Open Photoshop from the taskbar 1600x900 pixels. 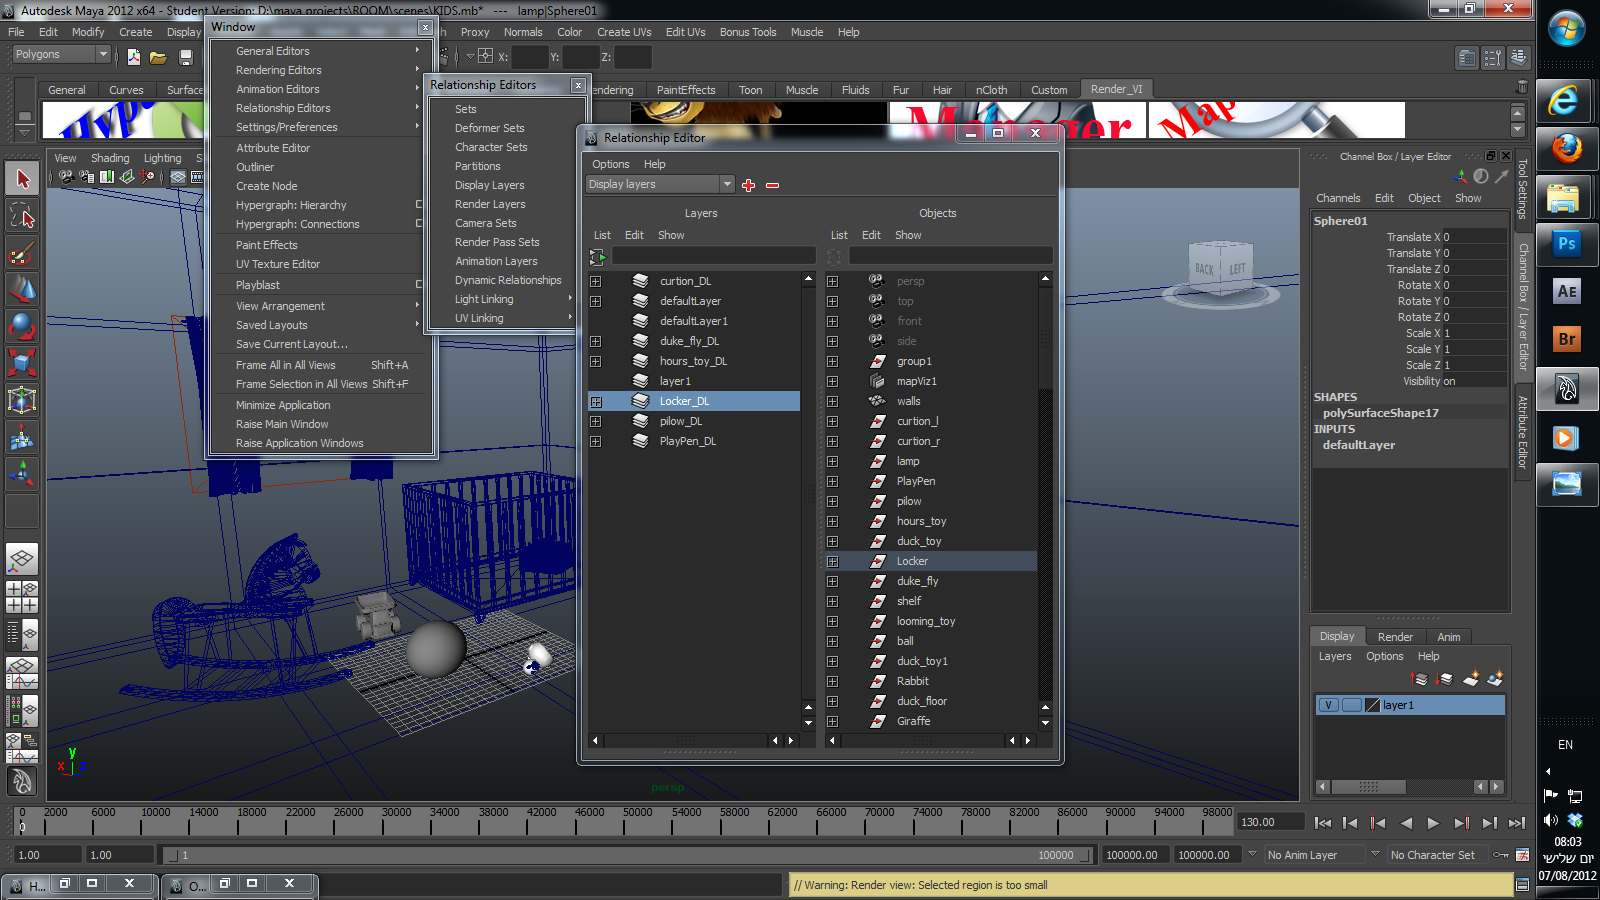[x=1566, y=244]
